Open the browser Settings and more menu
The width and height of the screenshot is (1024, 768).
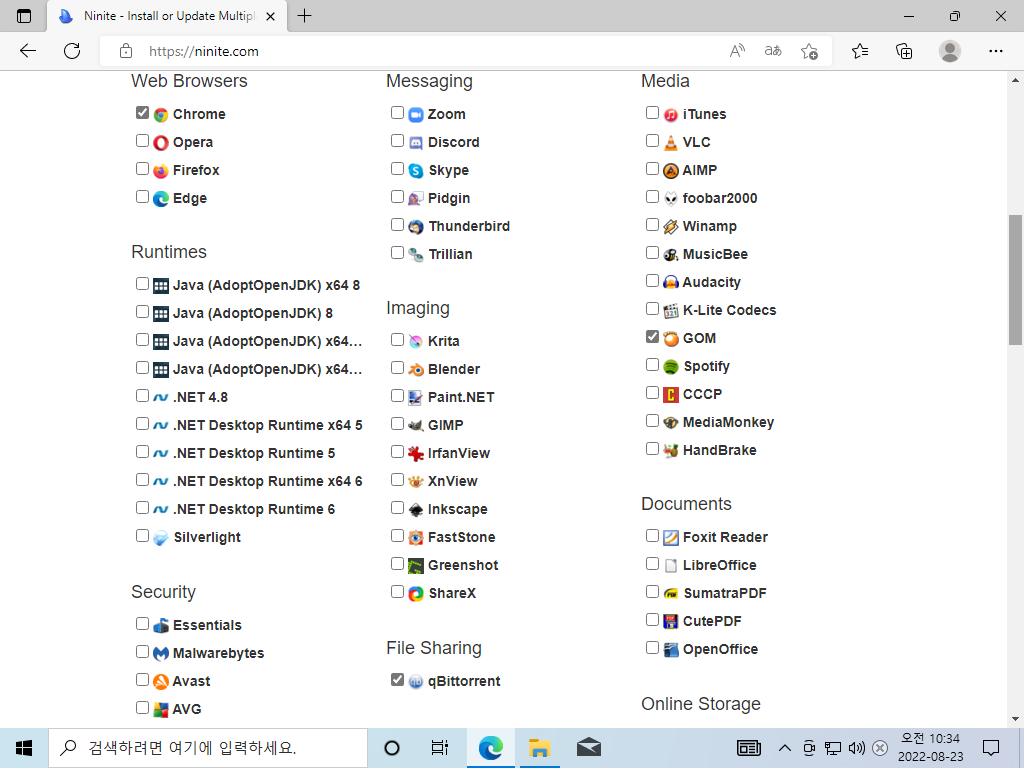click(x=995, y=51)
